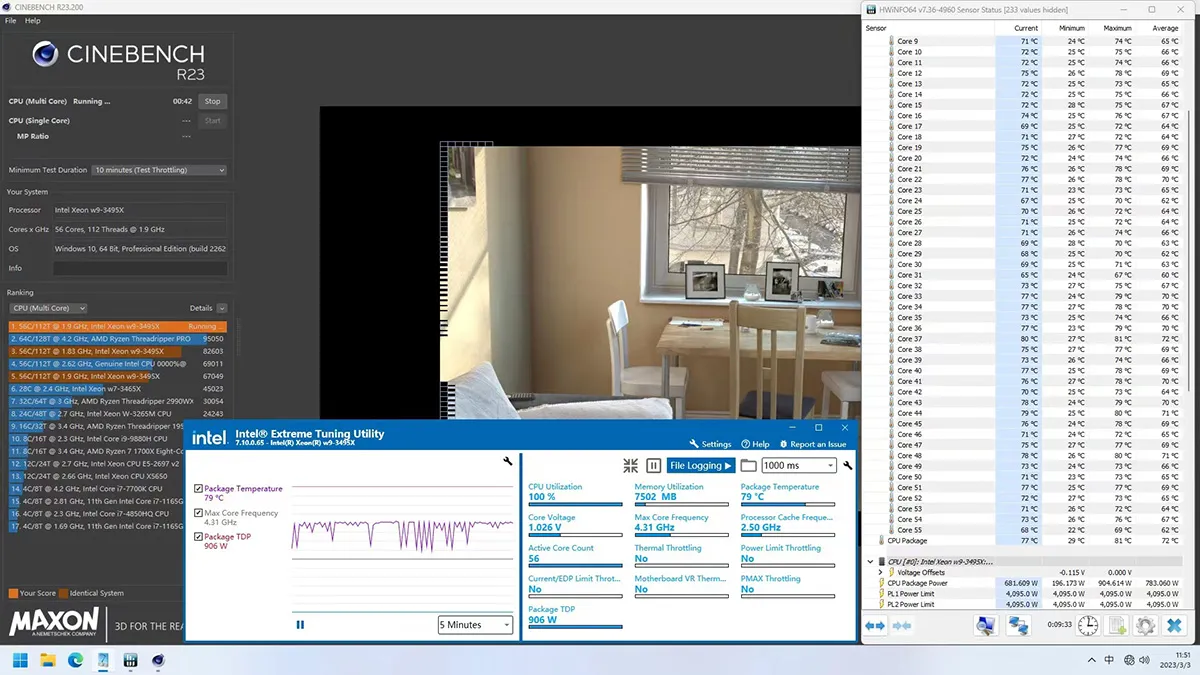1200x675 pixels.
Task: Click the XTU monitor panel wrench icon
Action: pyautogui.click(x=848, y=465)
